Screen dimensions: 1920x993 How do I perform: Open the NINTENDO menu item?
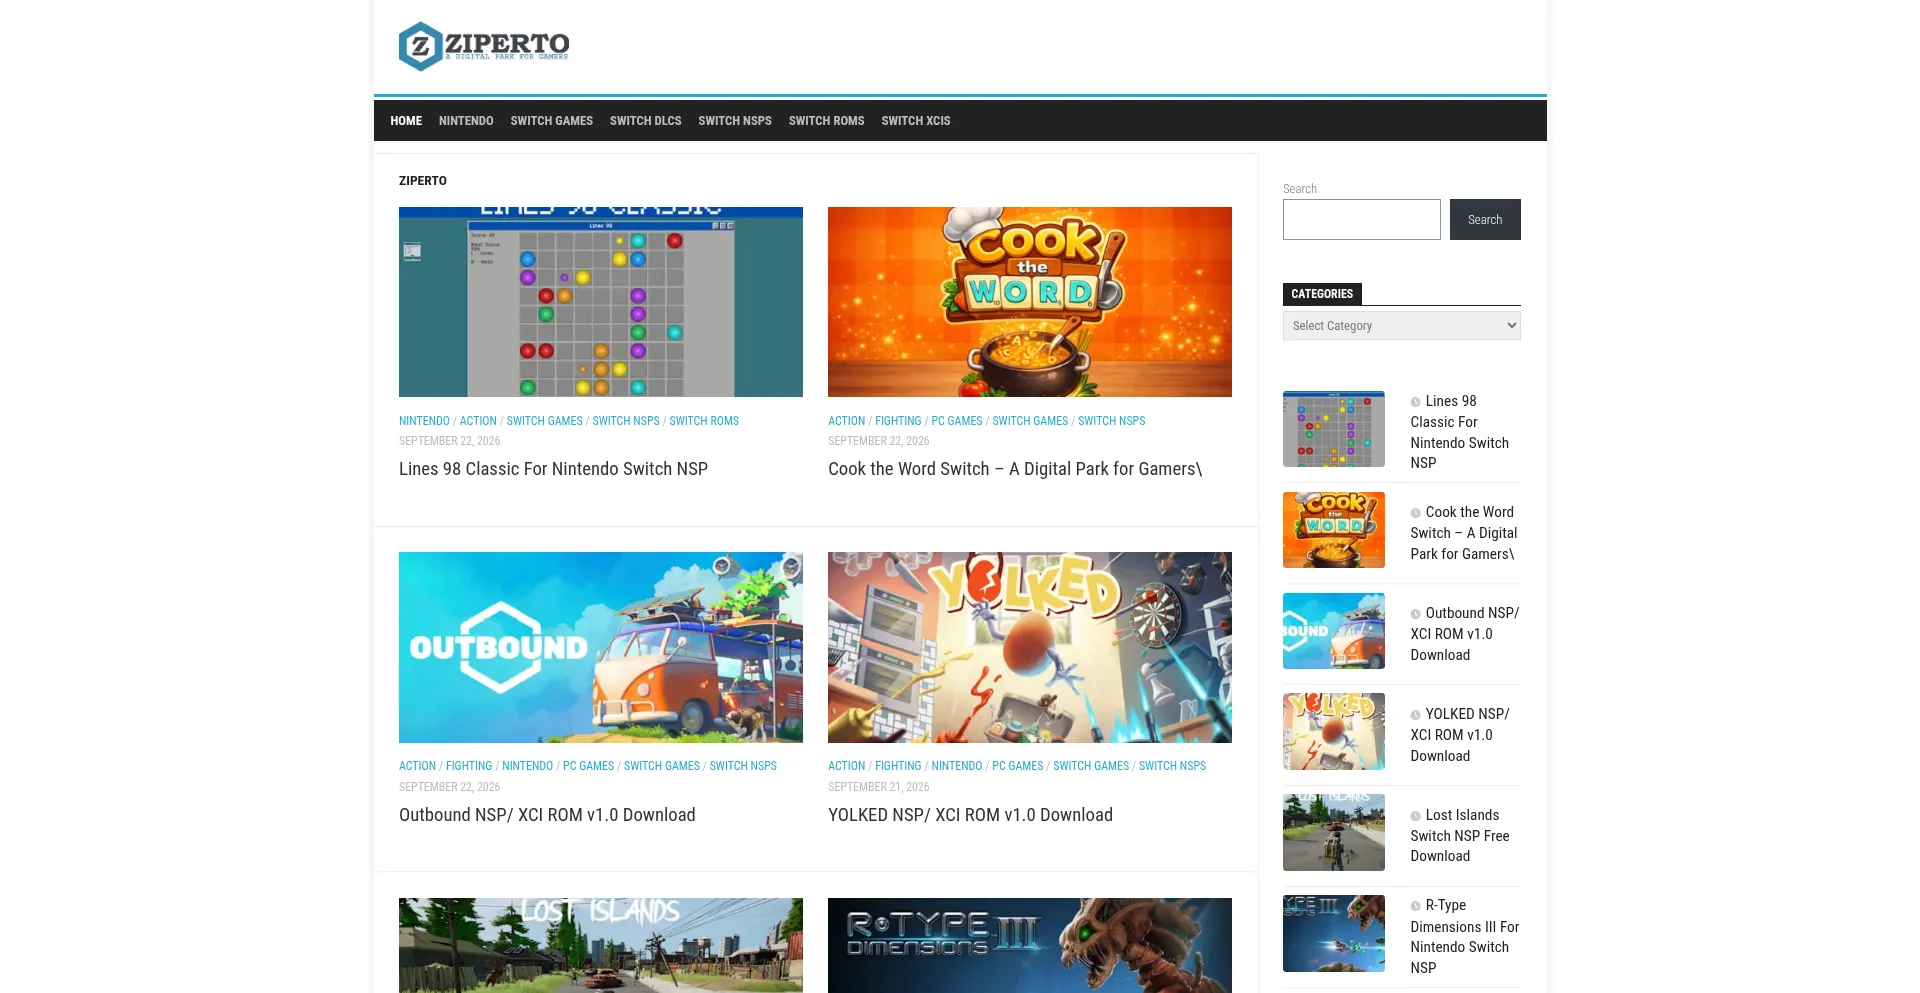point(466,121)
